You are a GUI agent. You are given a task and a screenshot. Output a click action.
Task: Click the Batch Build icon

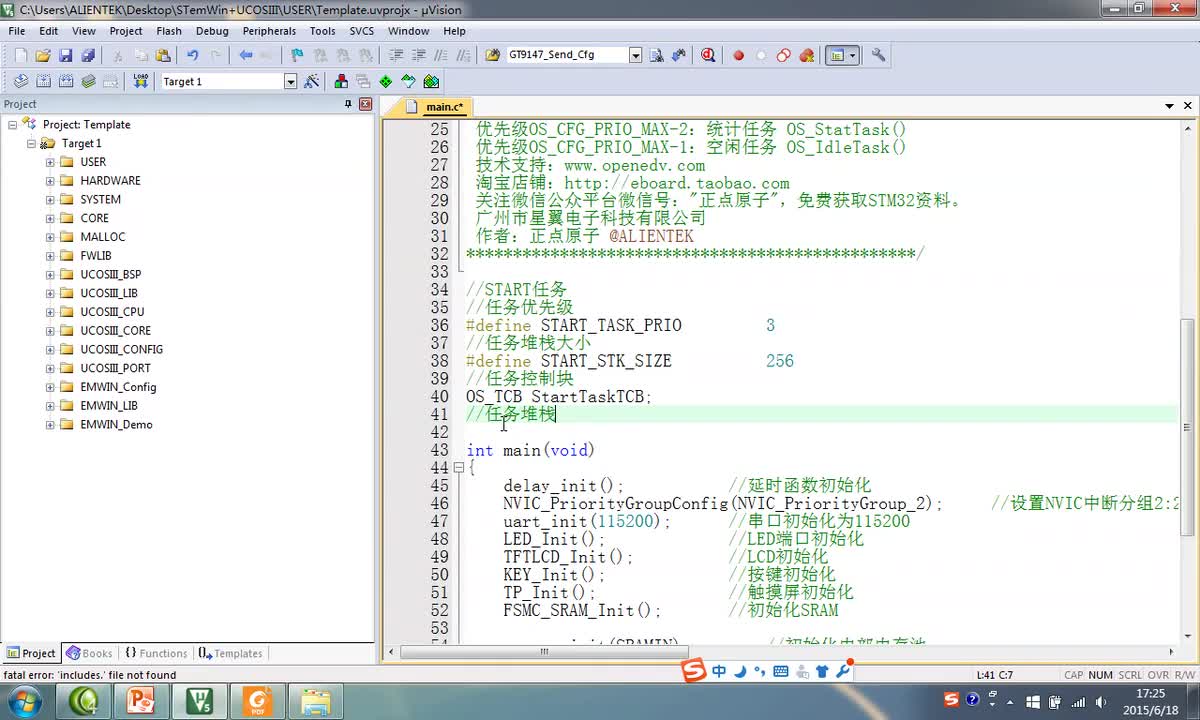[88, 82]
